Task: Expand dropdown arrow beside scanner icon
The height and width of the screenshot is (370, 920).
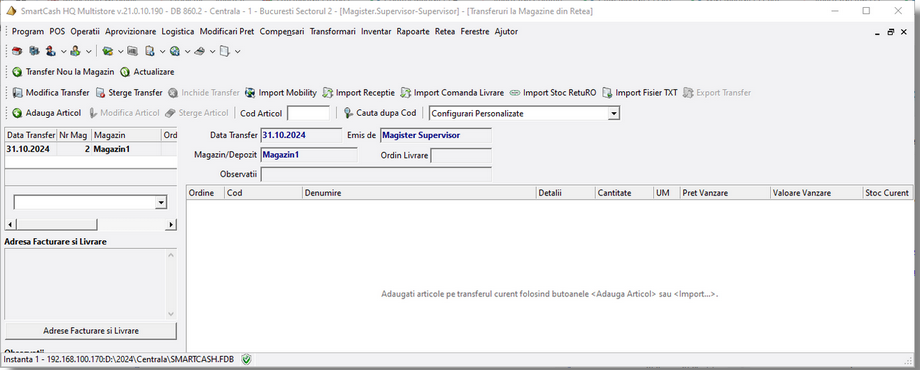Action: (x=212, y=52)
